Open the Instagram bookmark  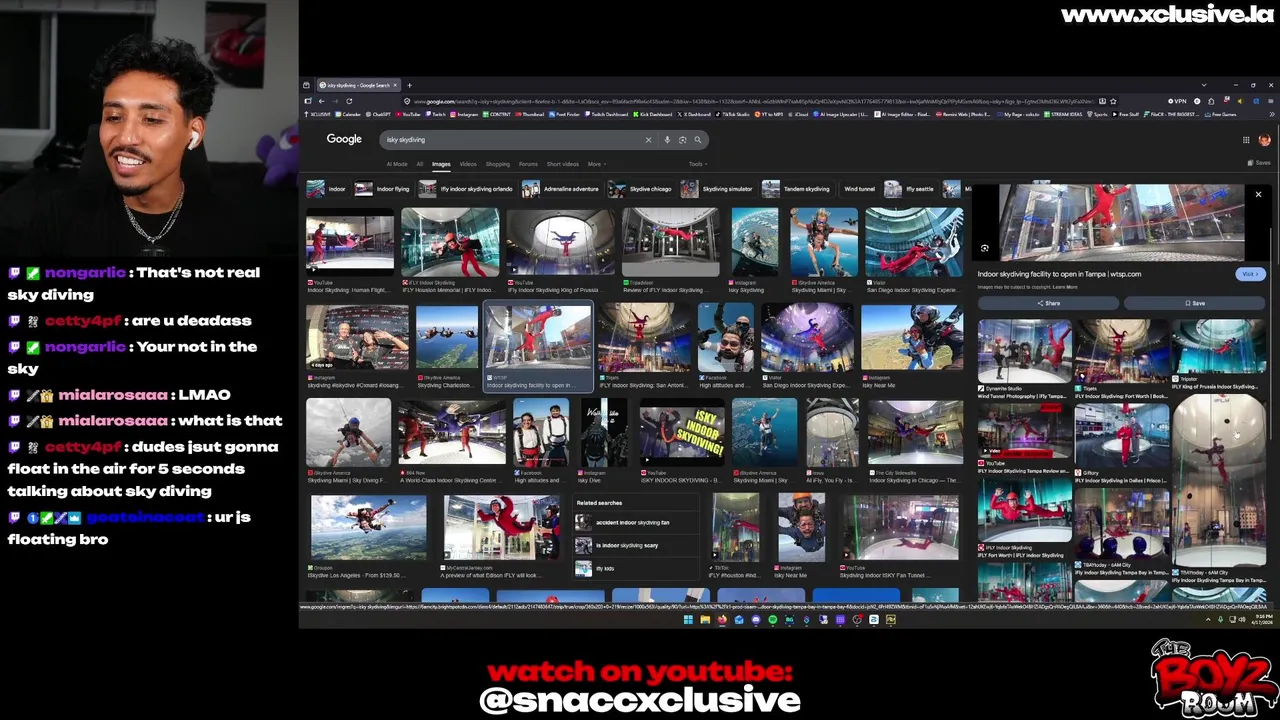[465, 114]
